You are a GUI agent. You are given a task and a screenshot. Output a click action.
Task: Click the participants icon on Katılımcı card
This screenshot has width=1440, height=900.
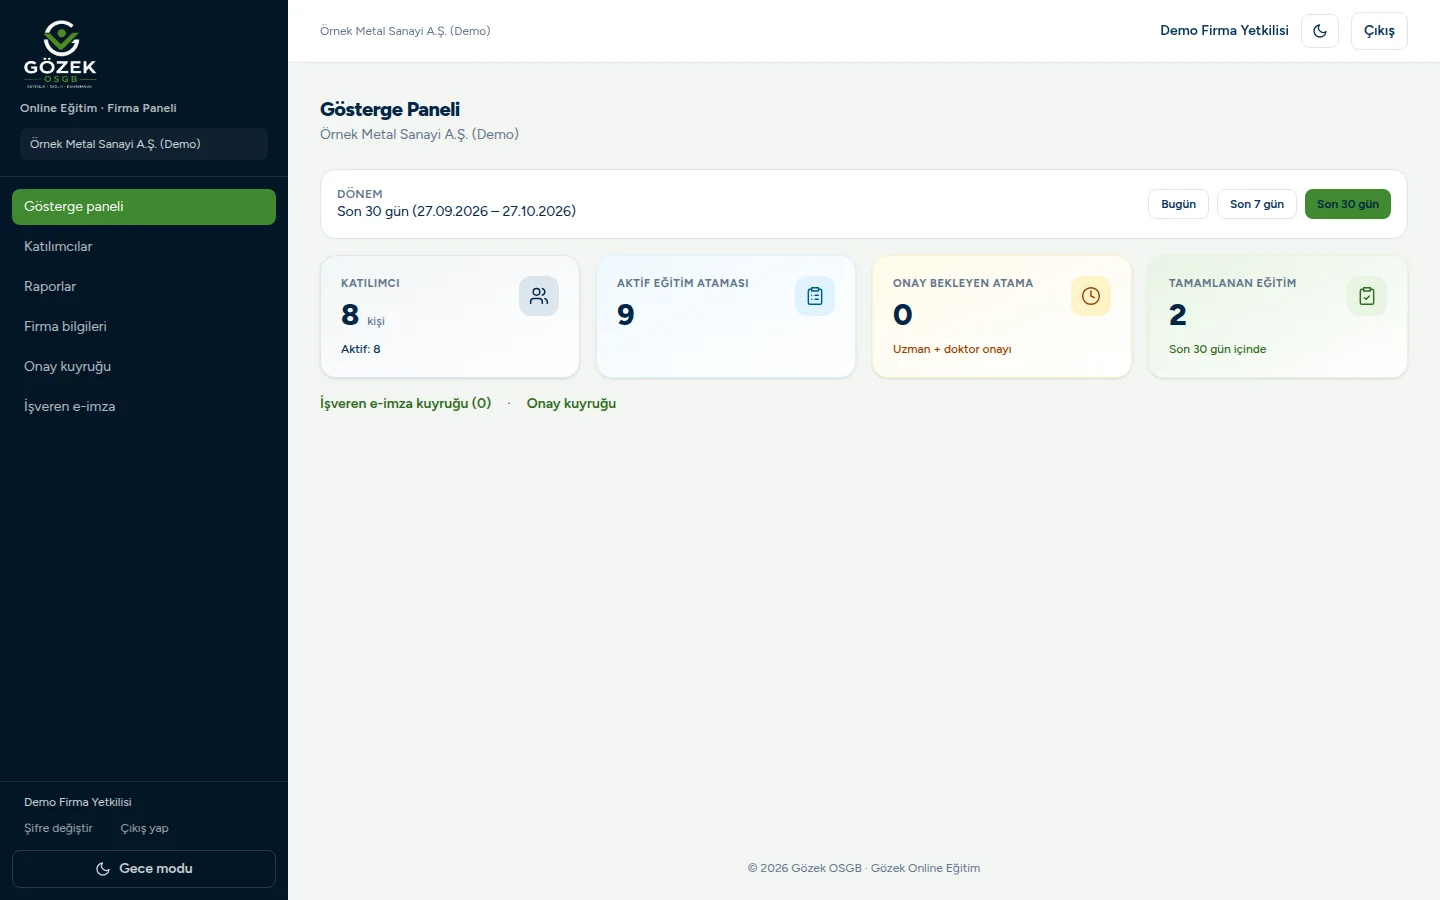pos(539,296)
